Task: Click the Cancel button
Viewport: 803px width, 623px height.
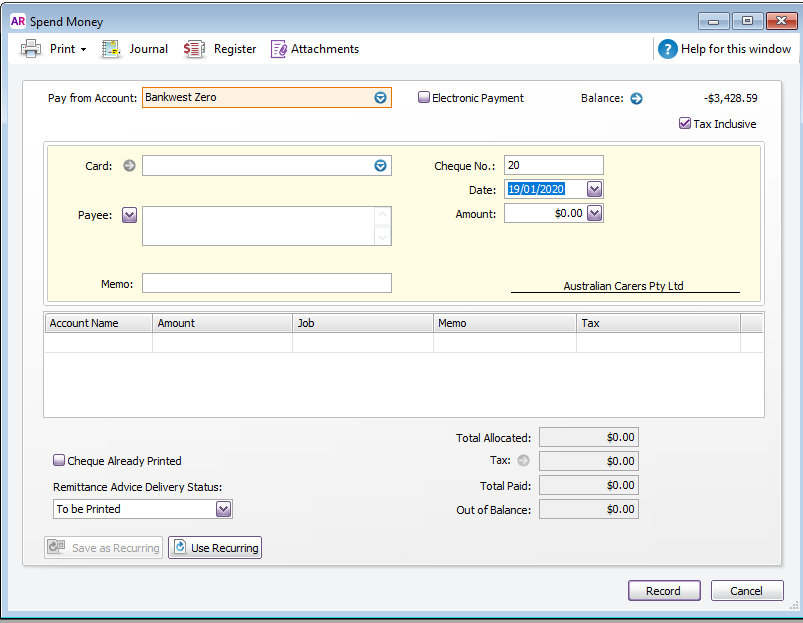Action: click(x=746, y=591)
